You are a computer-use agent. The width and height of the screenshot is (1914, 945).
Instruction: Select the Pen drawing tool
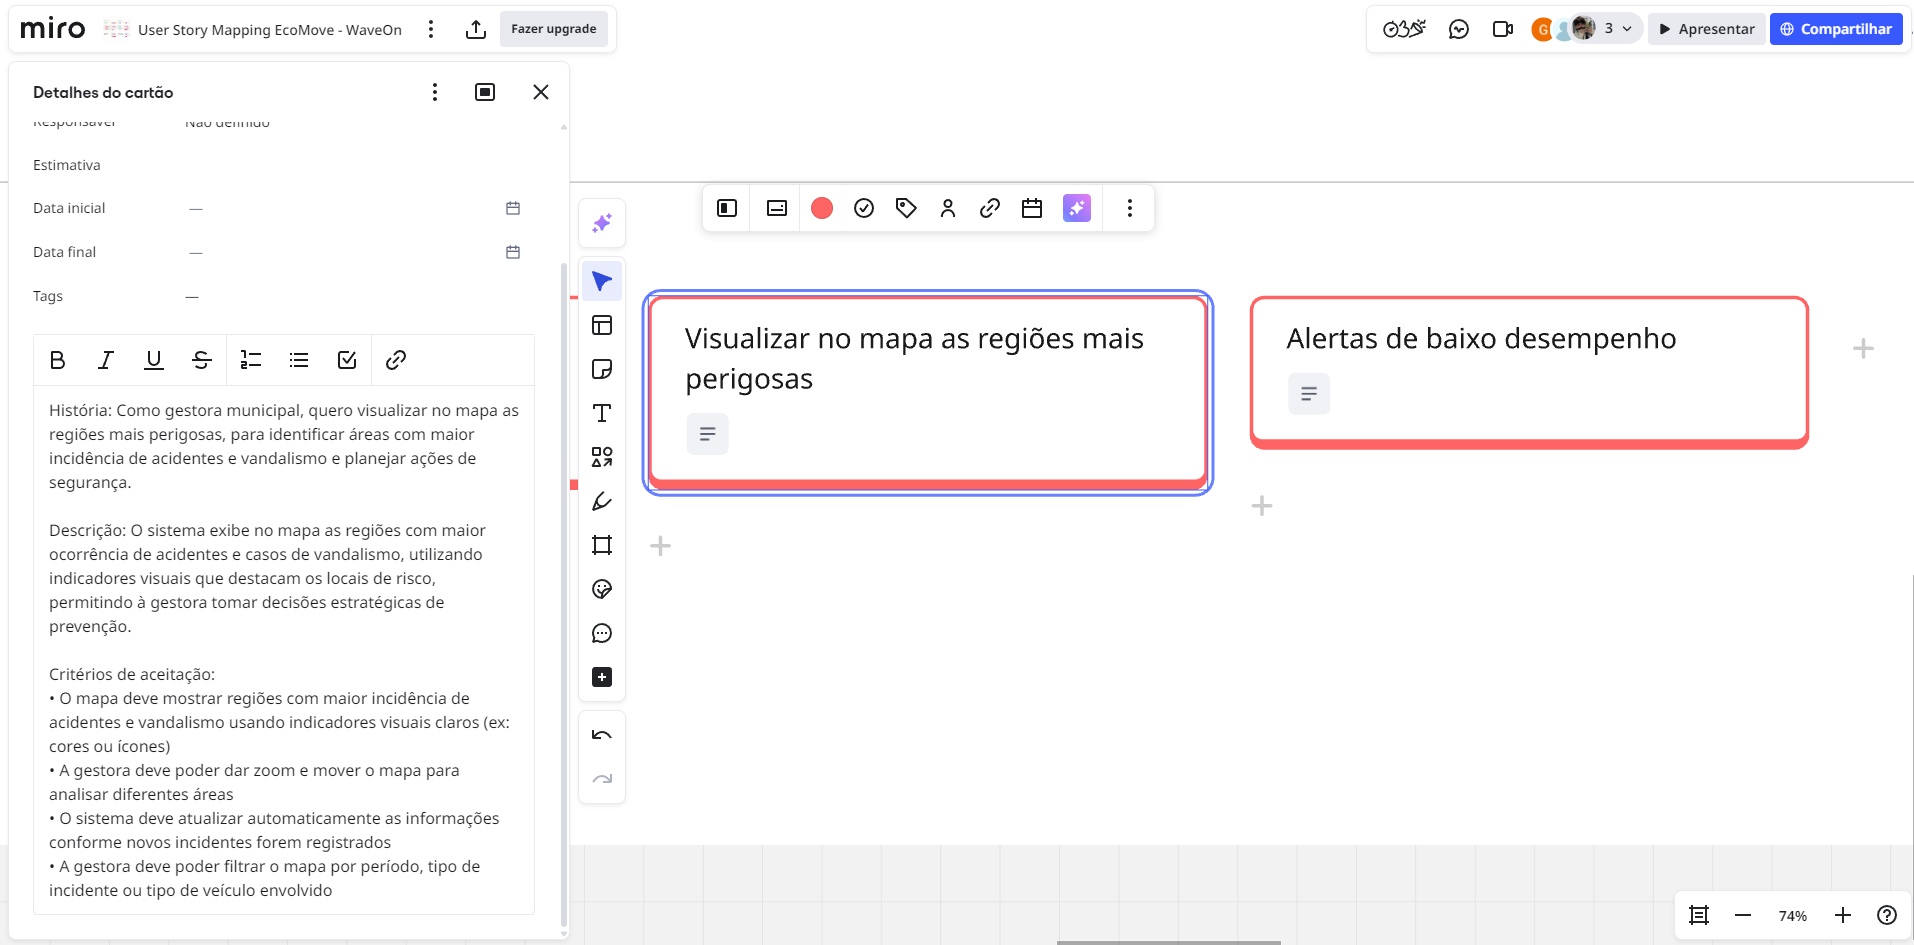click(602, 502)
